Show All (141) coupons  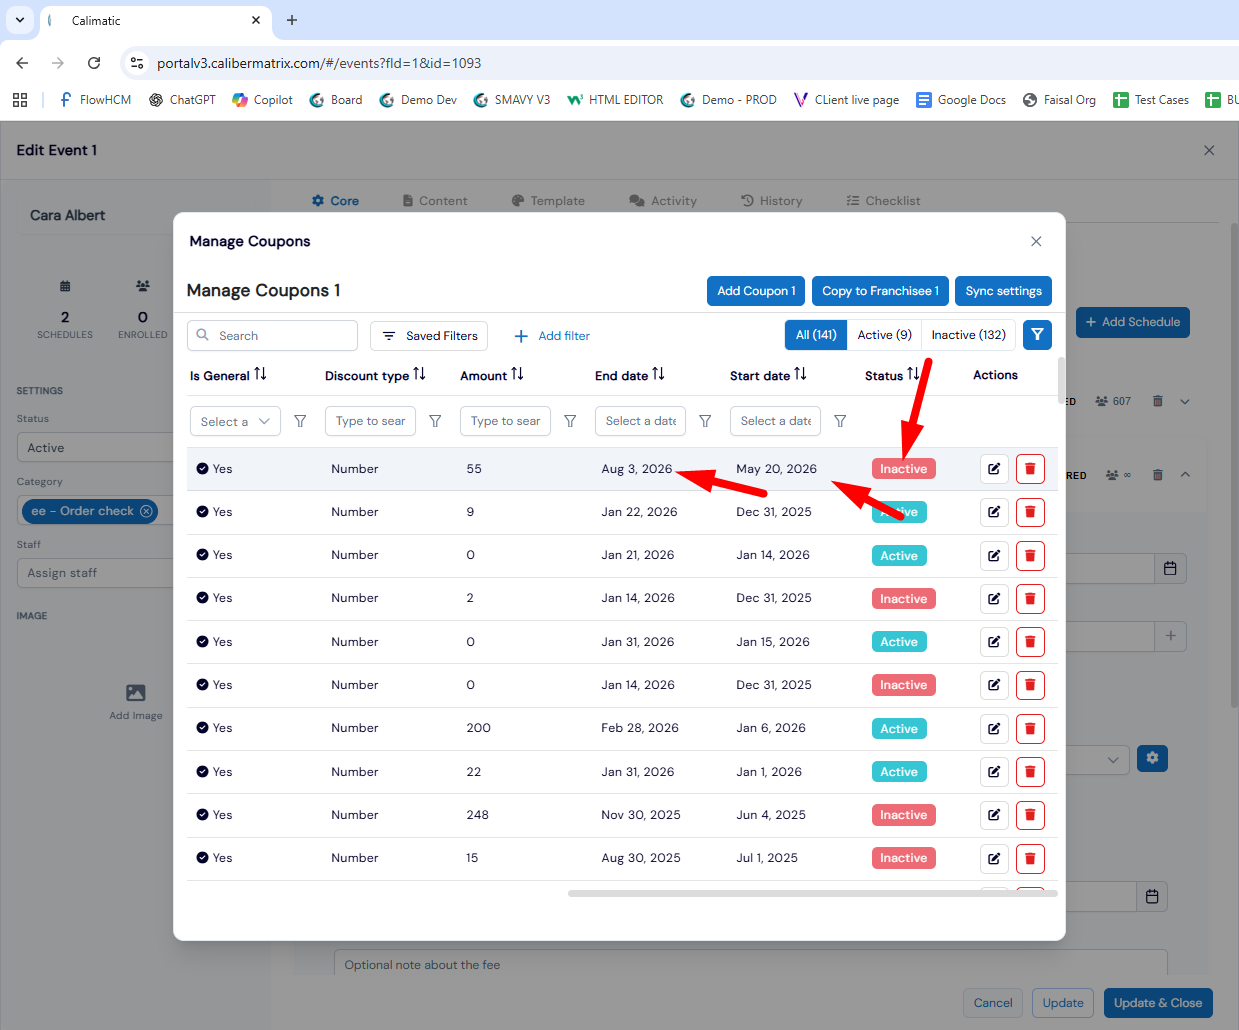(x=816, y=335)
